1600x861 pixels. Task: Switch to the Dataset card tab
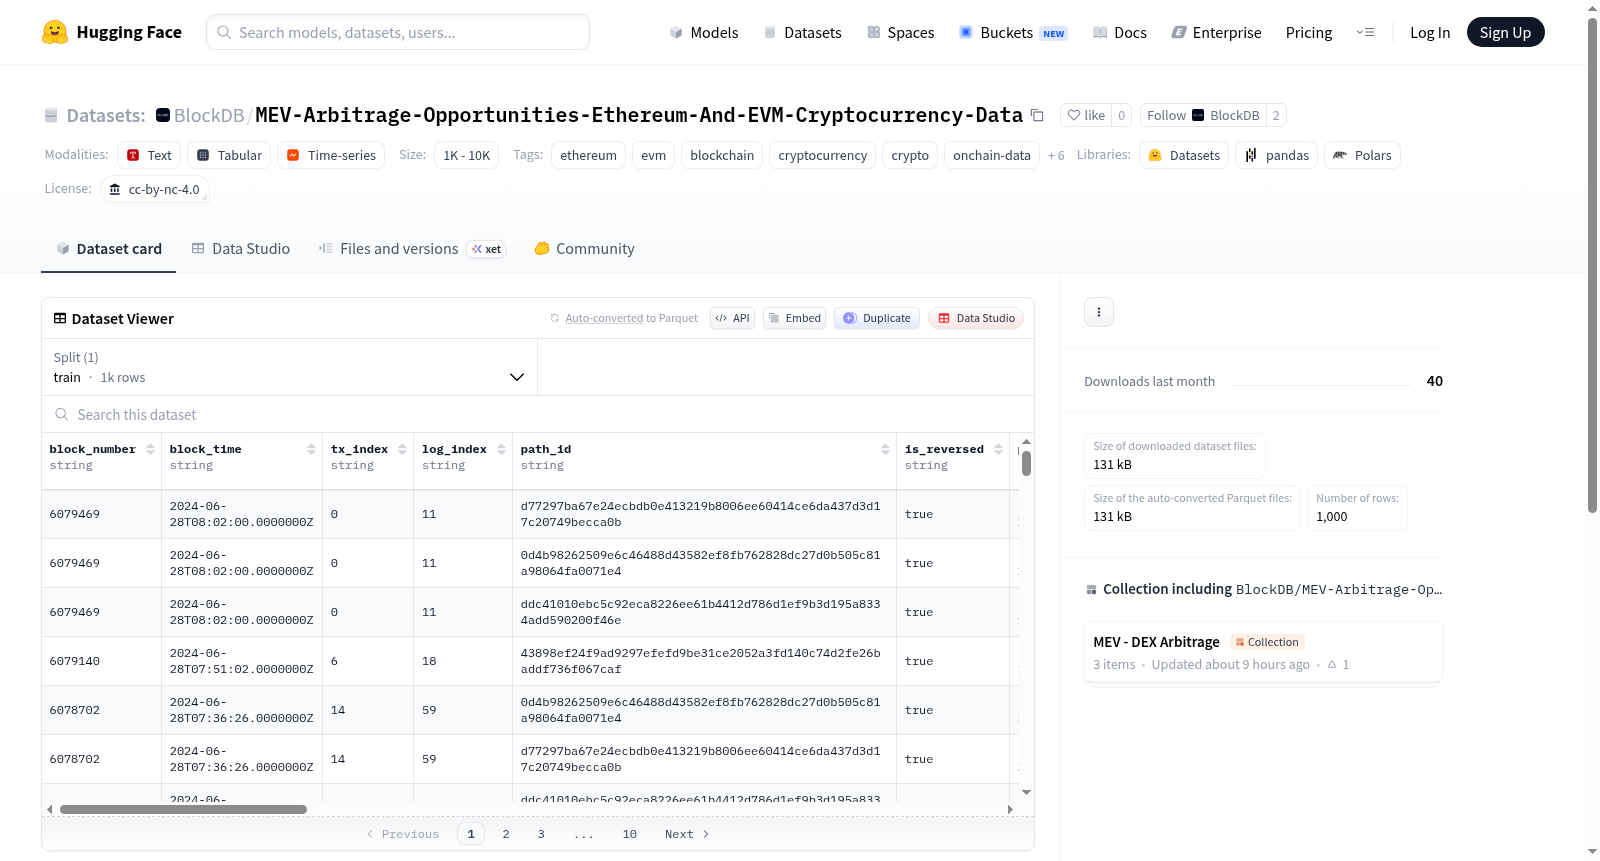click(109, 249)
